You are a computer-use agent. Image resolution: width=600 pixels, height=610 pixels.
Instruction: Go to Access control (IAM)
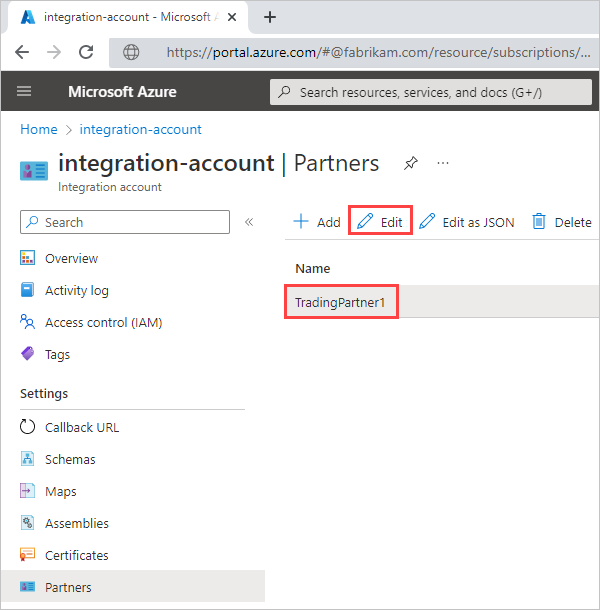[103, 323]
